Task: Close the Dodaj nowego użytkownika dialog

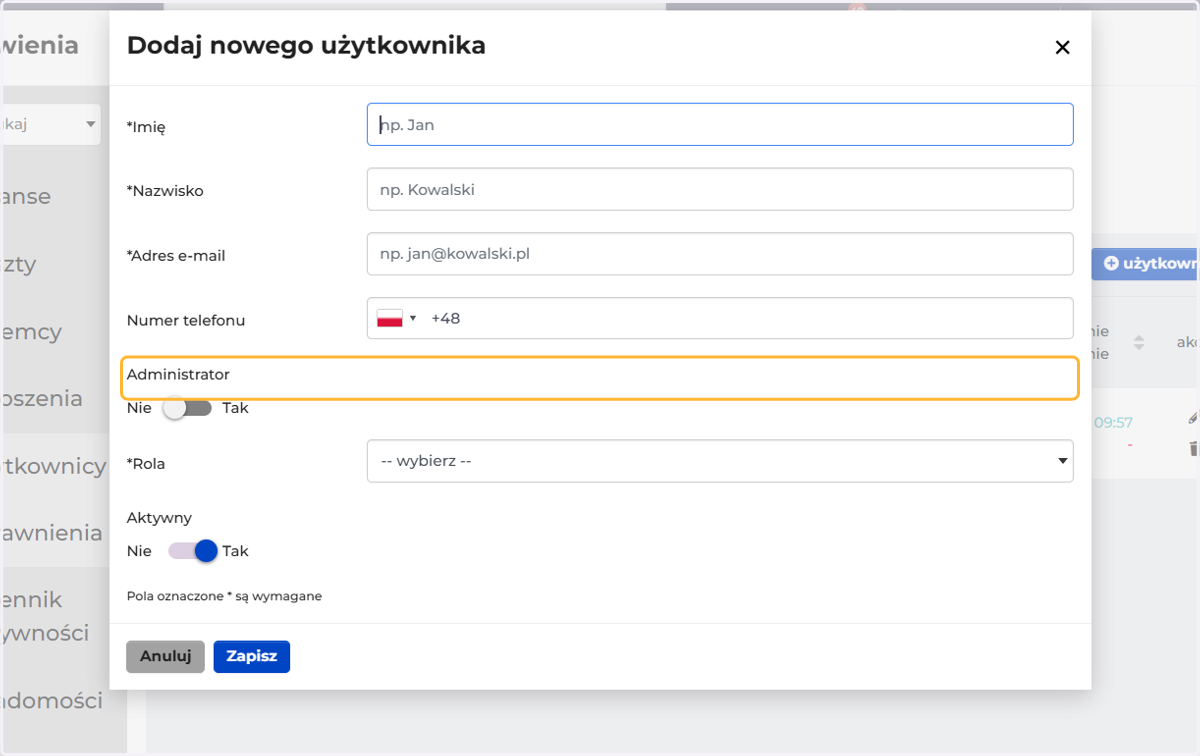Action: 1062,47
